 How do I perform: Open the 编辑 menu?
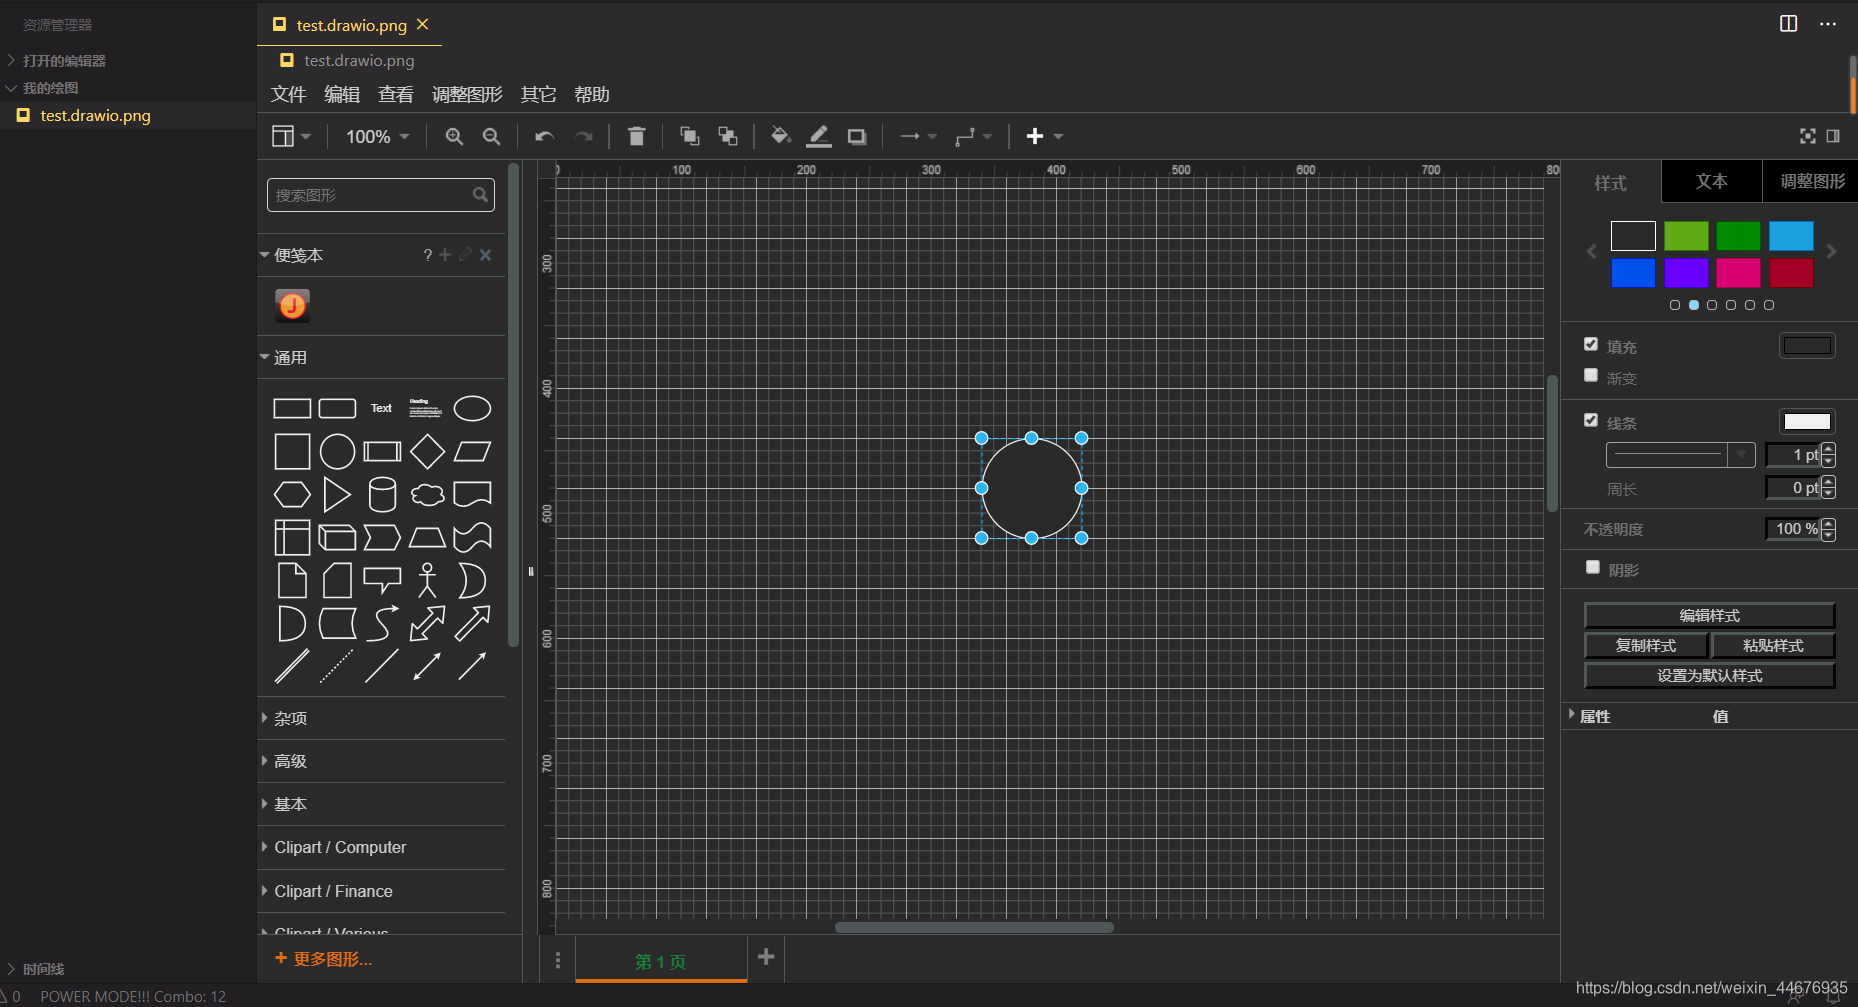(342, 94)
